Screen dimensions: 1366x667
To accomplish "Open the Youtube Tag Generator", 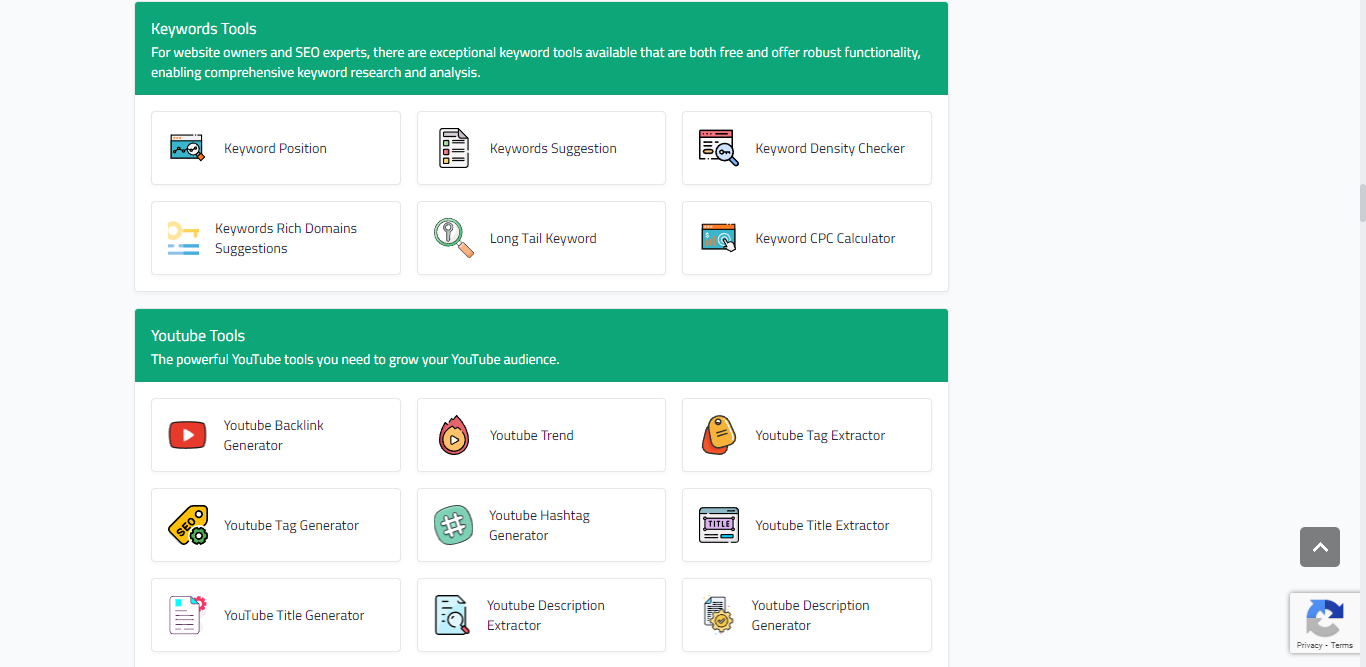I will click(x=276, y=525).
